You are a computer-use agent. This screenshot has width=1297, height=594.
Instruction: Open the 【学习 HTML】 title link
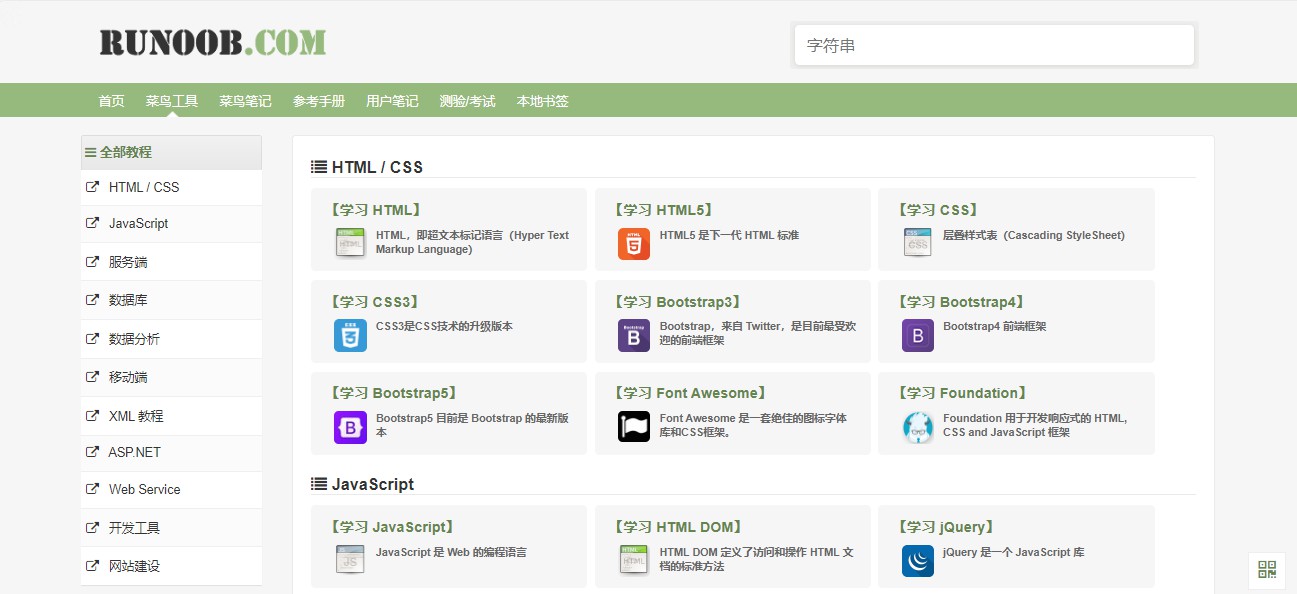(x=375, y=210)
